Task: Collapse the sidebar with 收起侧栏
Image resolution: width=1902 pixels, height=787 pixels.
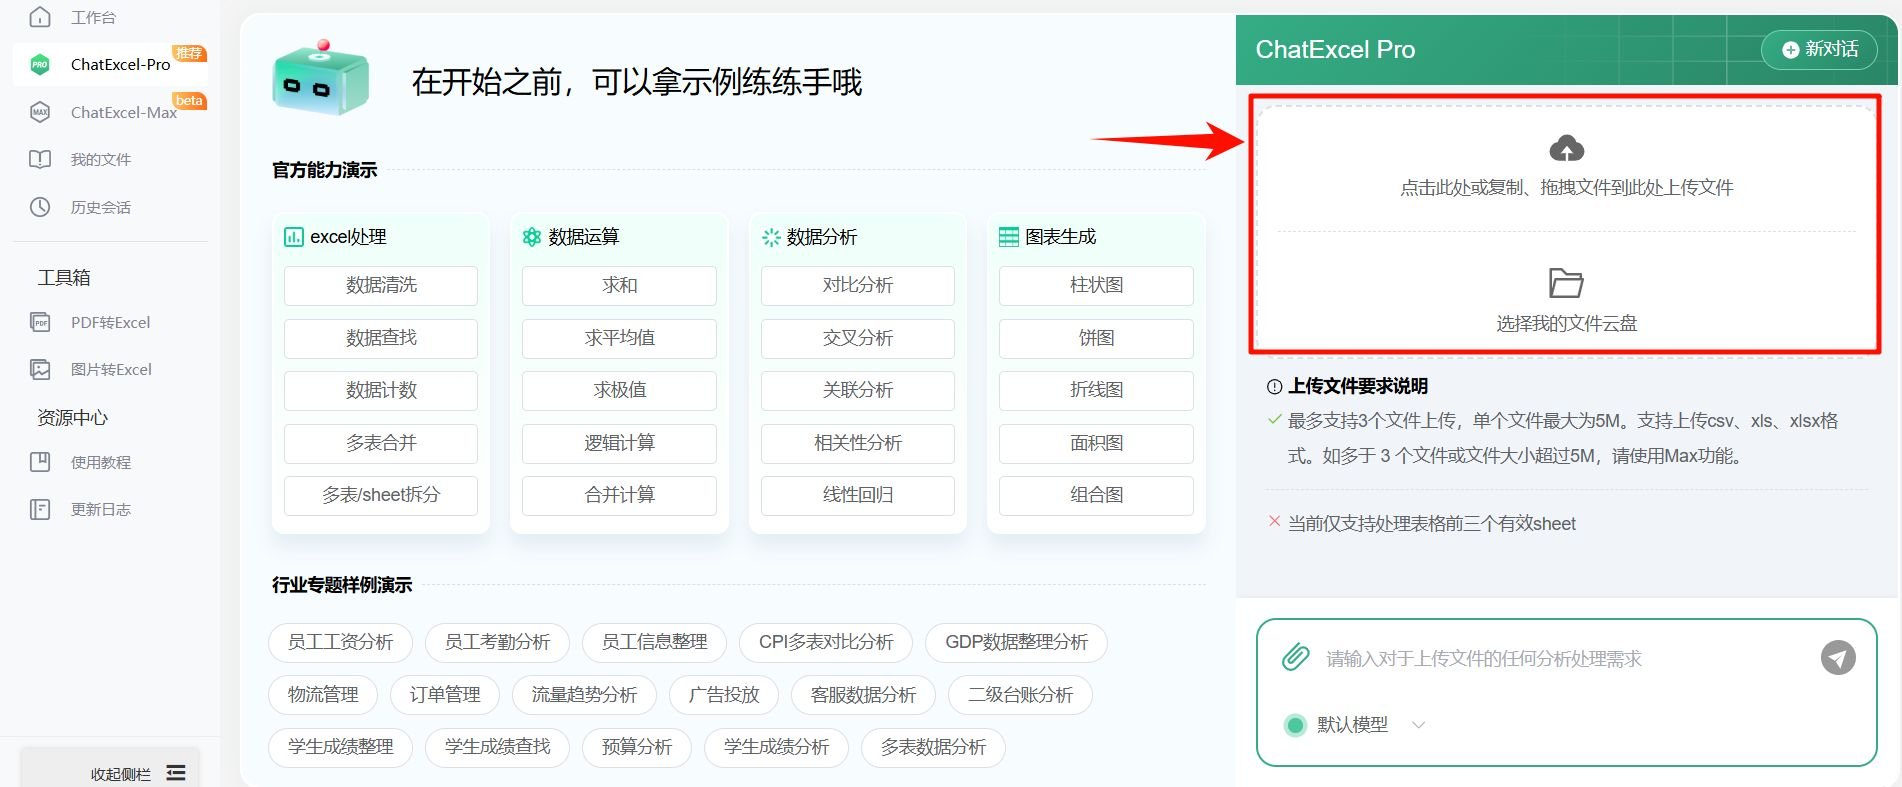Action: coord(137,773)
